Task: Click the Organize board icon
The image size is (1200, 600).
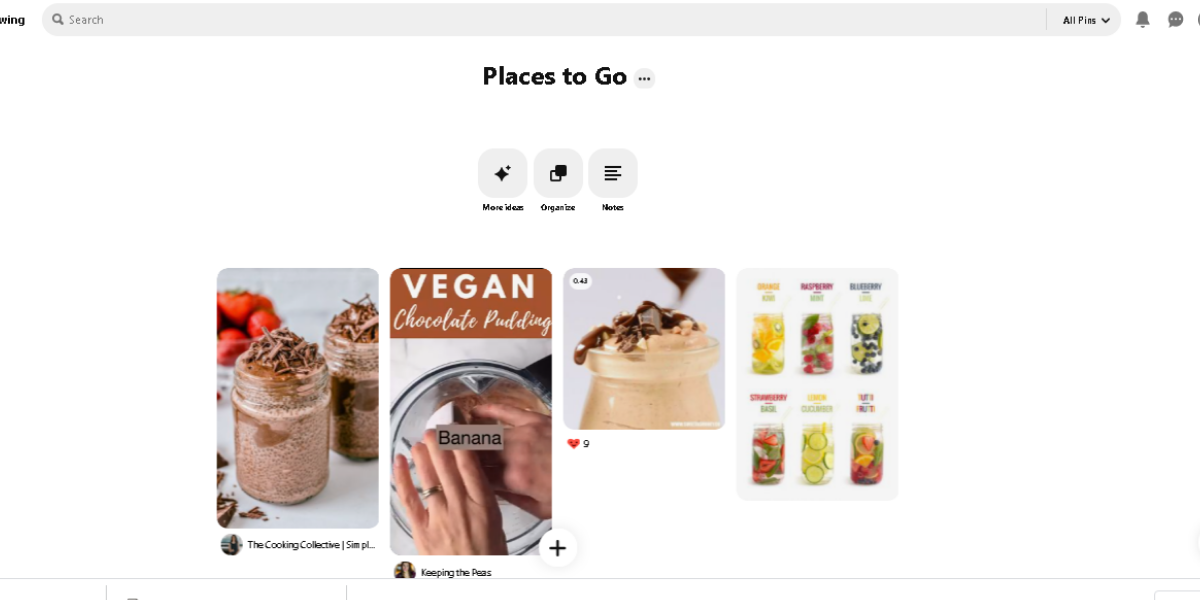Action: (558, 173)
